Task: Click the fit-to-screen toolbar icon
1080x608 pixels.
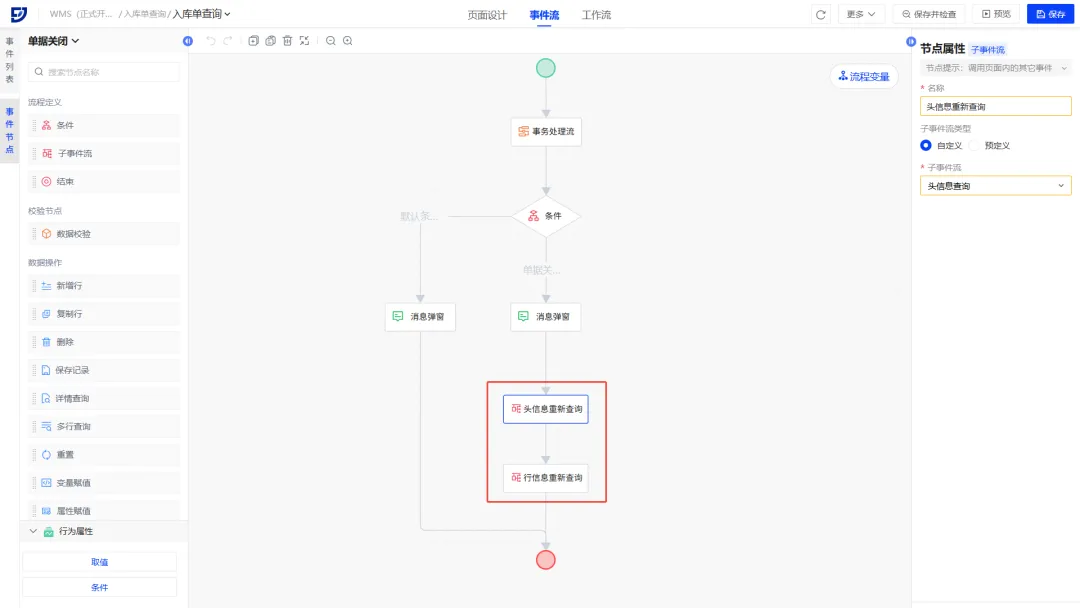Action: (x=304, y=41)
